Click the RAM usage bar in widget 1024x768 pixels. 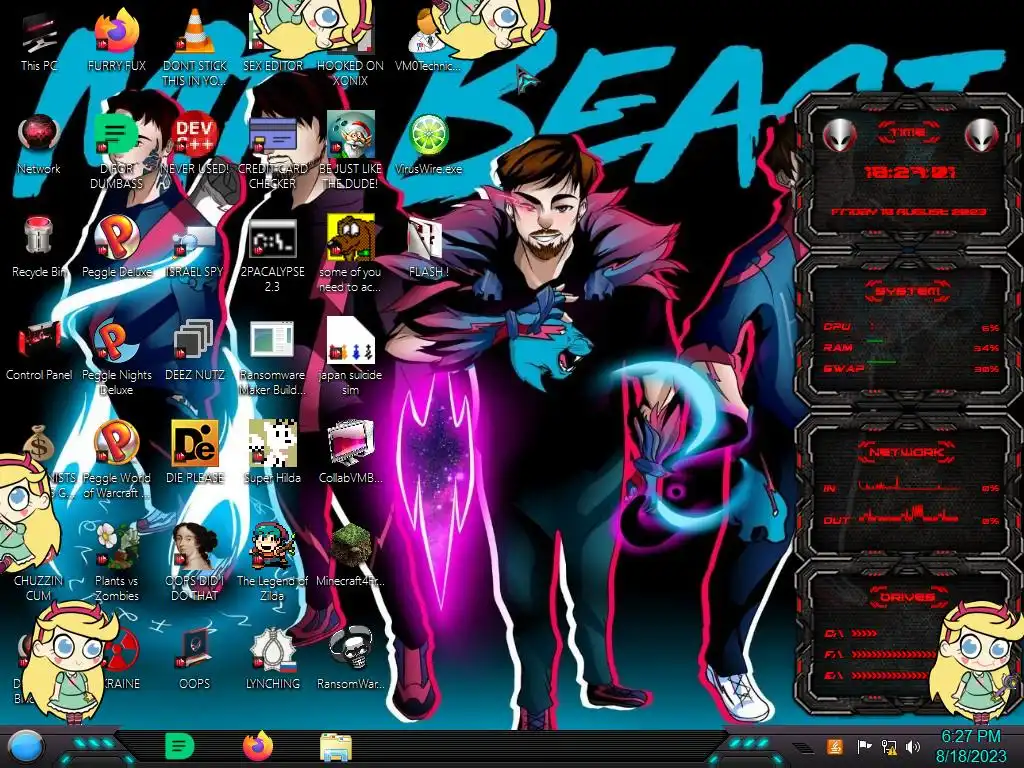pos(911,347)
